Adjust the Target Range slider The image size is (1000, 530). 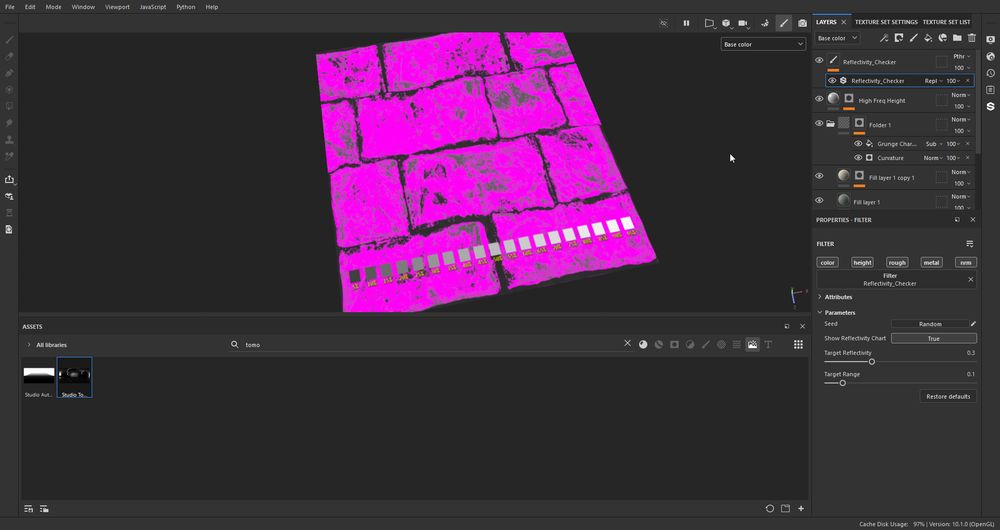[x=900, y=383]
